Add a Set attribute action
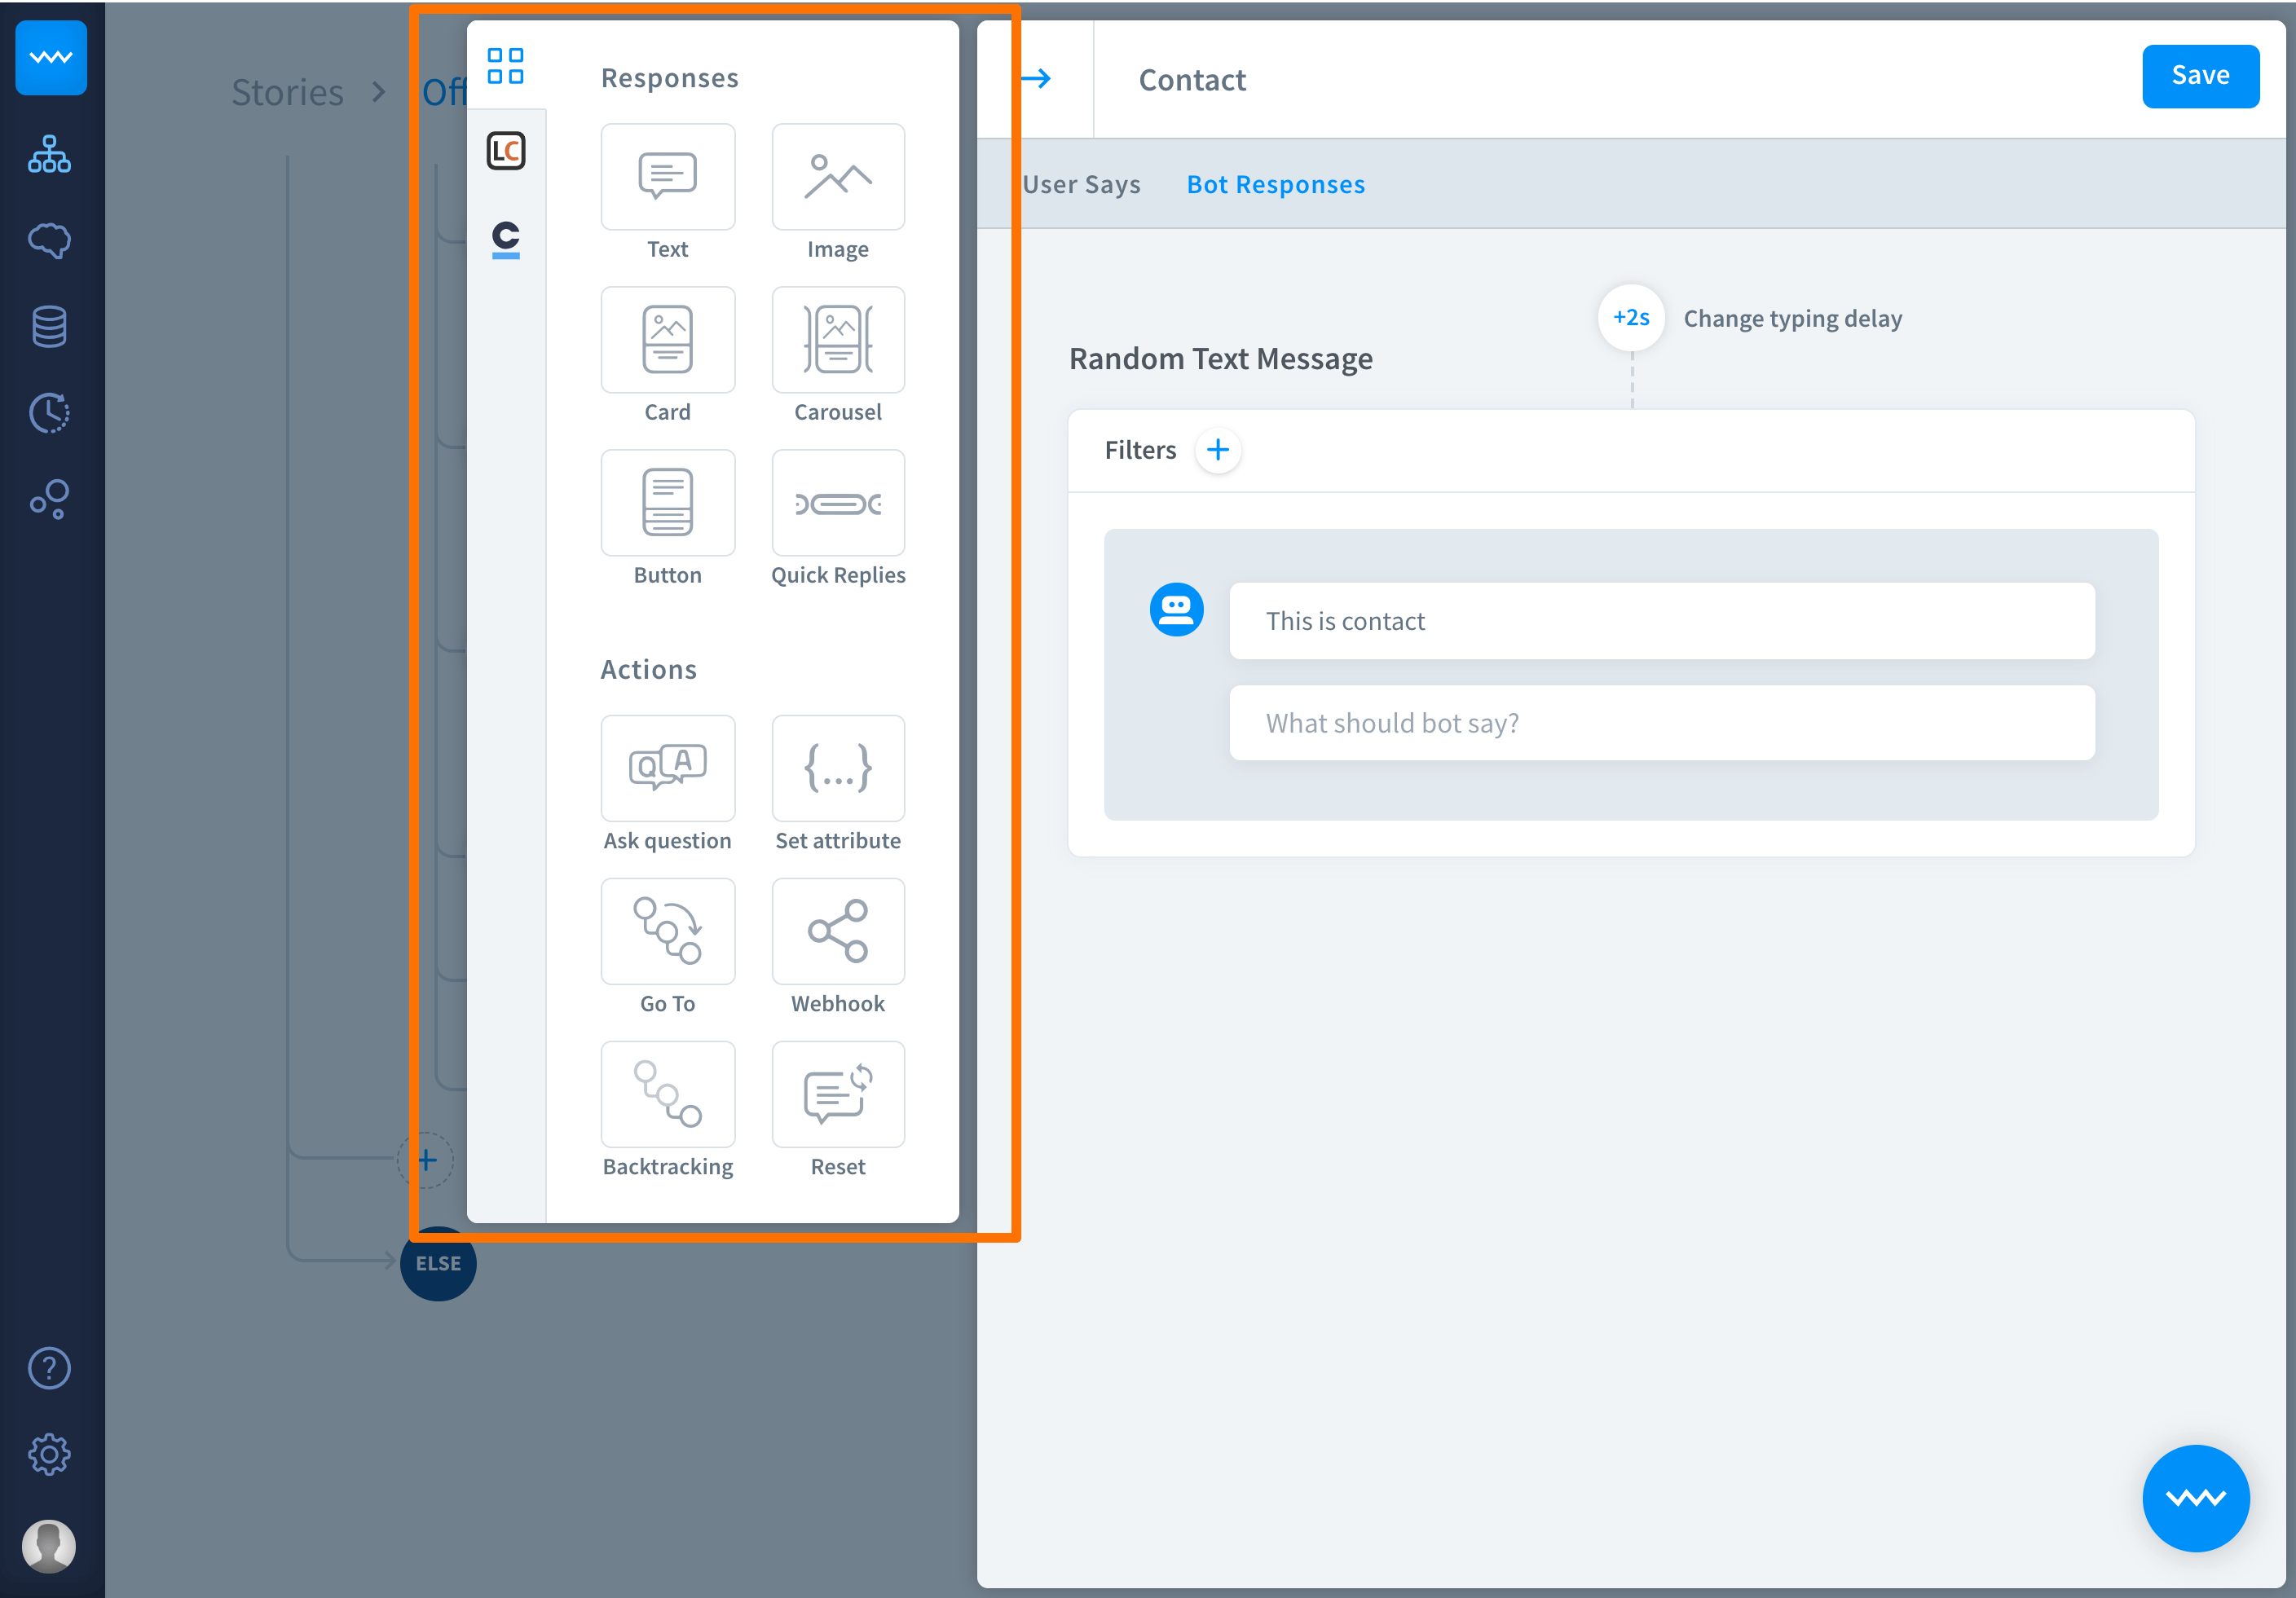The height and width of the screenshot is (1598, 2296). (x=837, y=768)
